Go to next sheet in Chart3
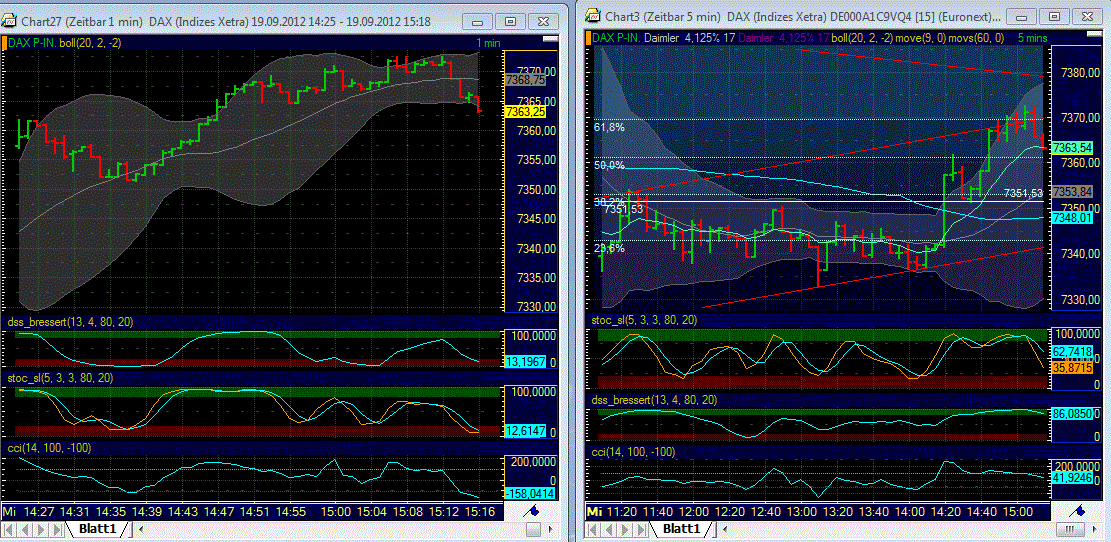 pyautogui.click(x=625, y=529)
